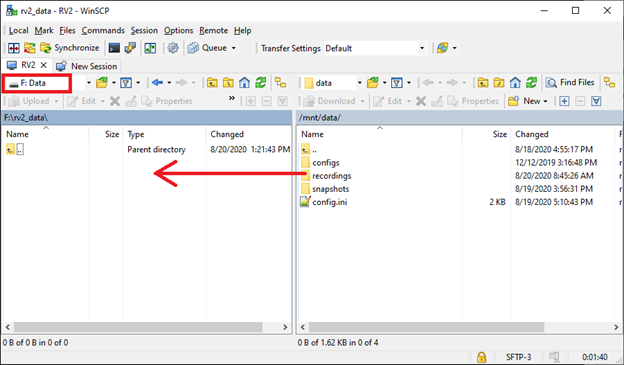624x365 pixels.
Task: Click local Select Files plus icon
Action: (251, 101)
